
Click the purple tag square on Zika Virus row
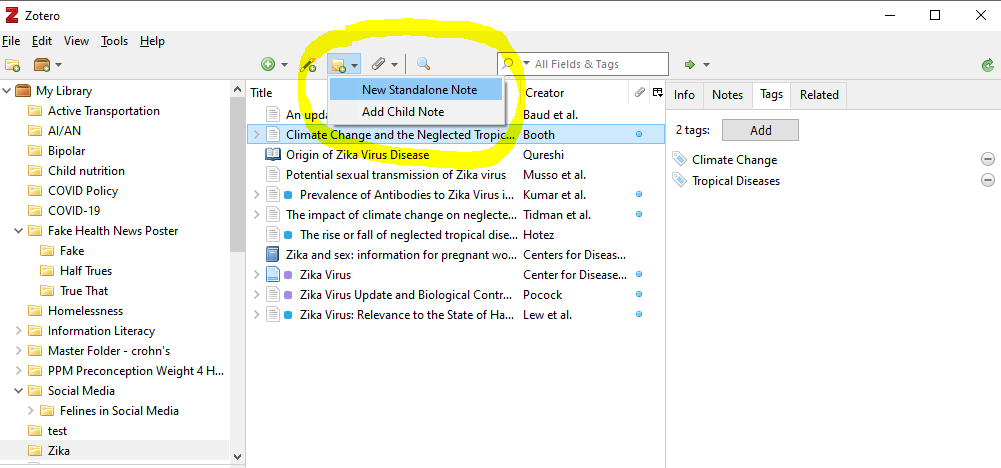[288, 275]
